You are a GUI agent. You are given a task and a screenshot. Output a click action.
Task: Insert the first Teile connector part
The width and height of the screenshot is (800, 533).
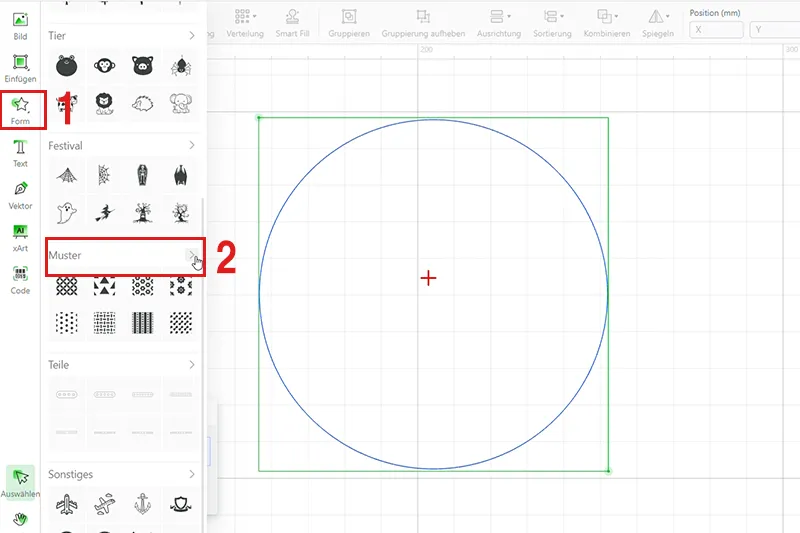click(x=67, y=394)
